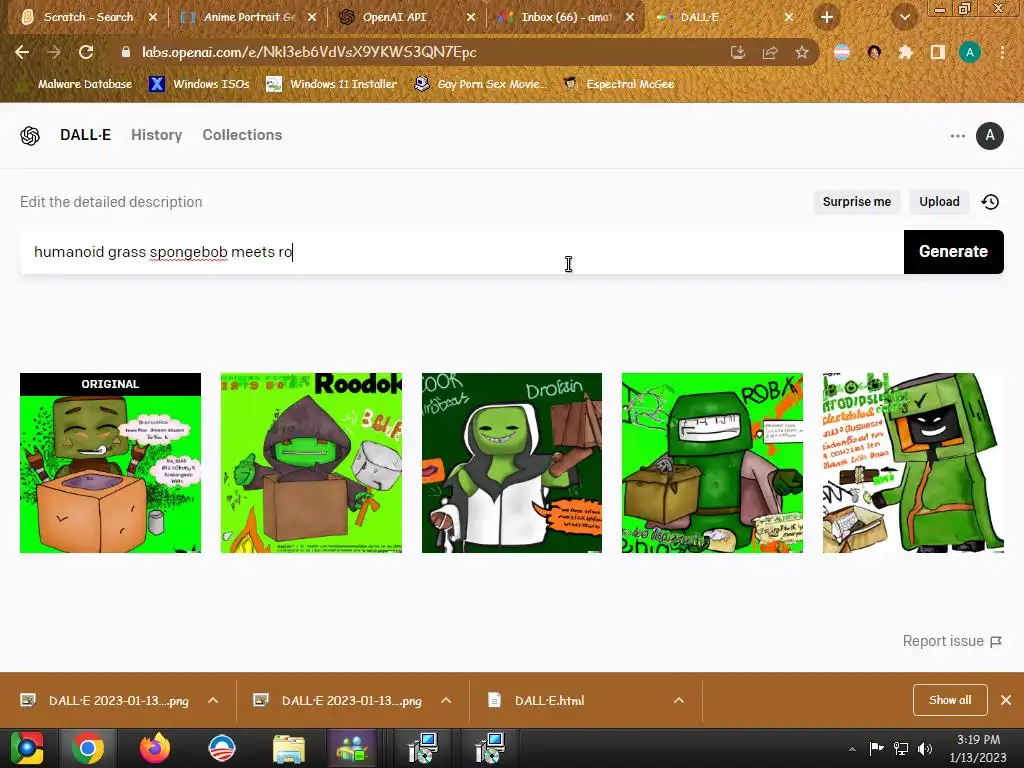The width and height of the screenshot is (1024, 768).
Task: Open the ROBX green helmet image
Action: pyautogui.click(x=712, y=463)
